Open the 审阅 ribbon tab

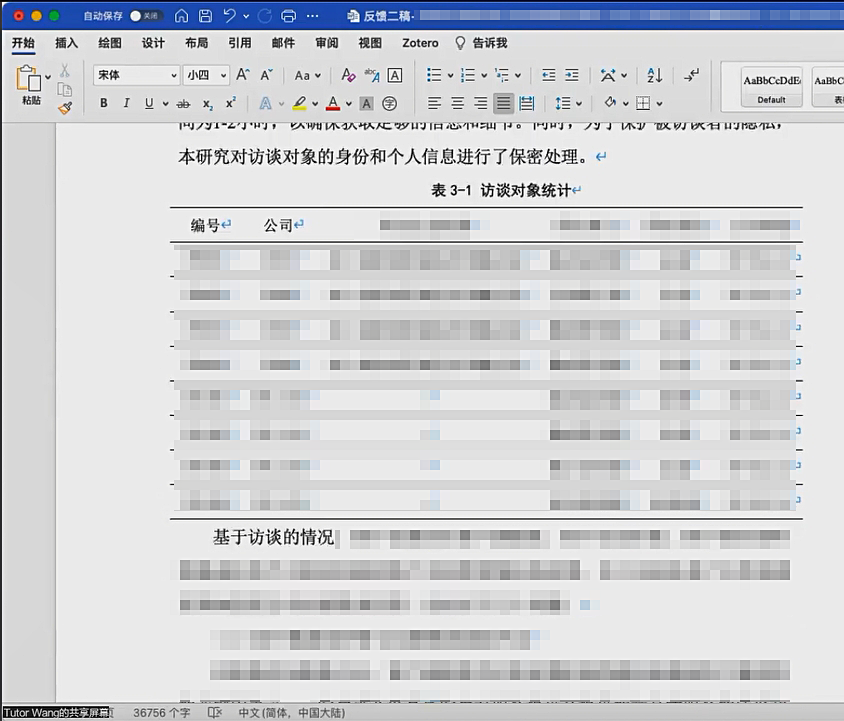pos(327,43)
